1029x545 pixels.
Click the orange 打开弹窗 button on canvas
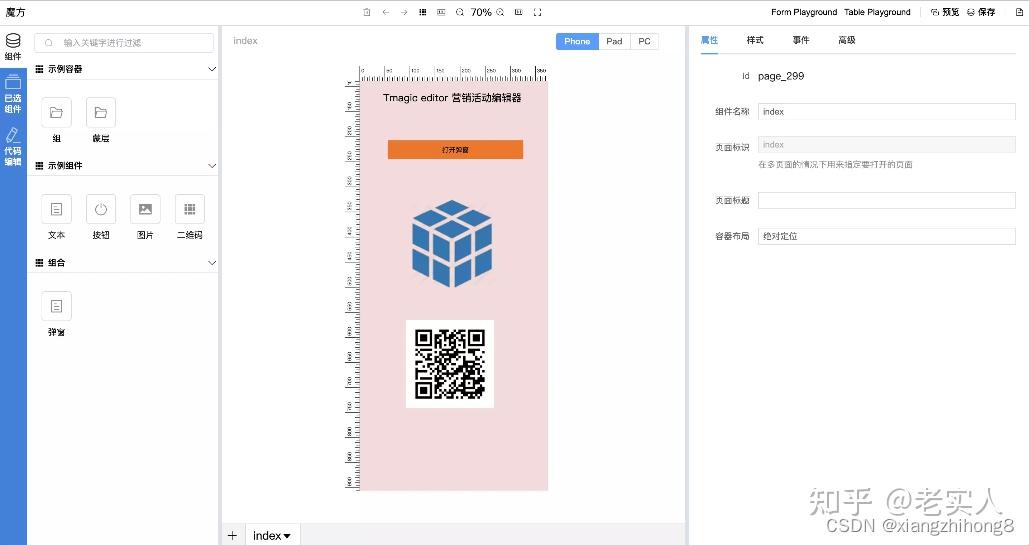pyautogui.click(x=455, y=150)
